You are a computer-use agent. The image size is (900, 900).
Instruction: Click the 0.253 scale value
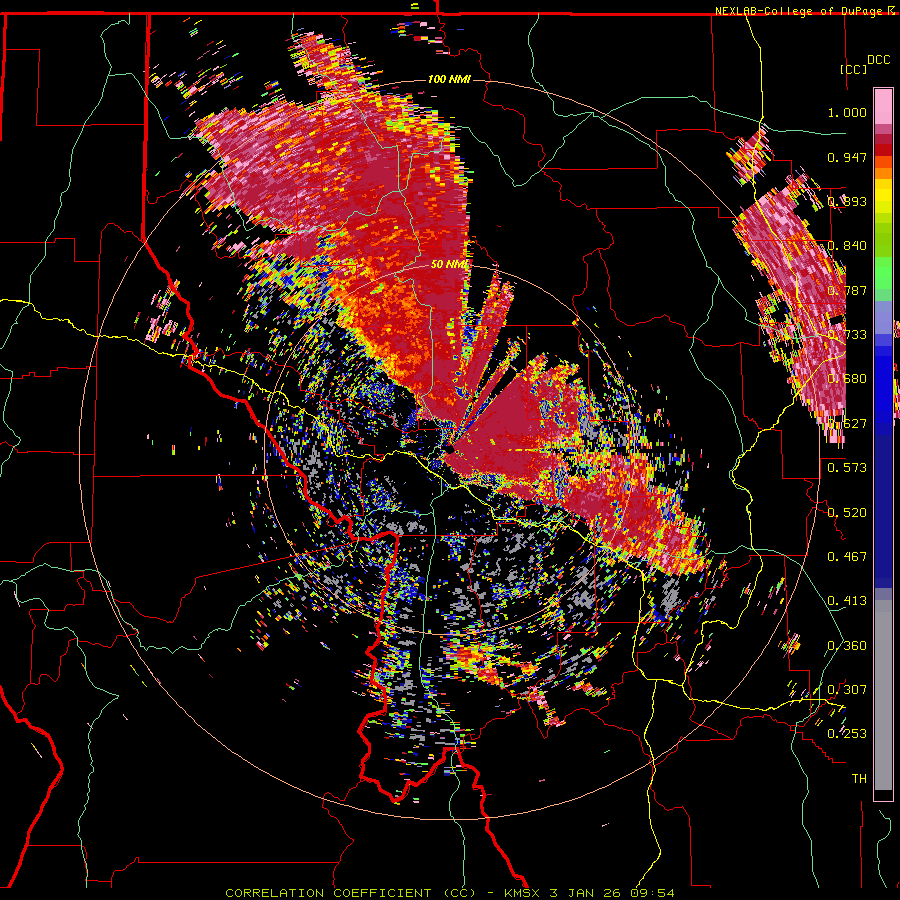[x=847, y=734]
